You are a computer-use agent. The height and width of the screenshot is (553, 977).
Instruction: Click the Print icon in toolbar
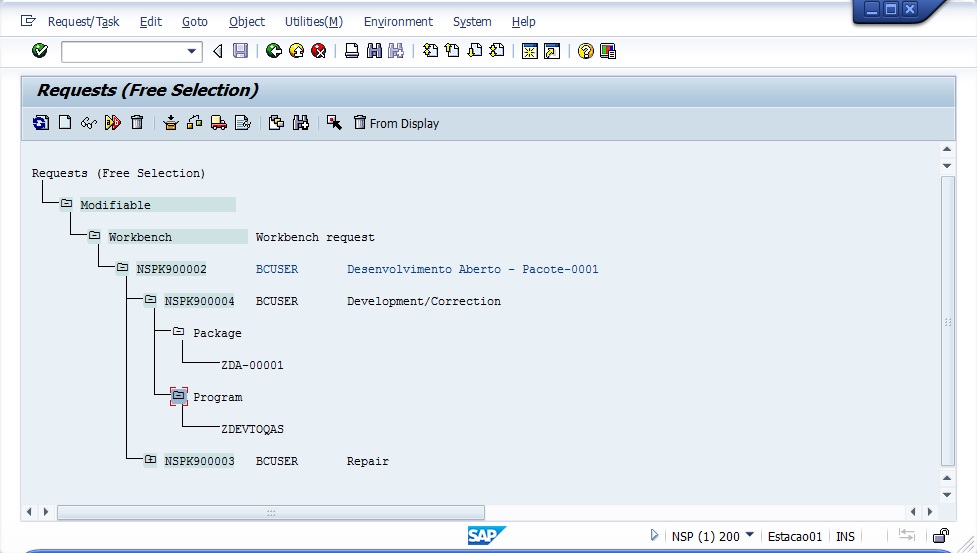[x=352, y=51]
